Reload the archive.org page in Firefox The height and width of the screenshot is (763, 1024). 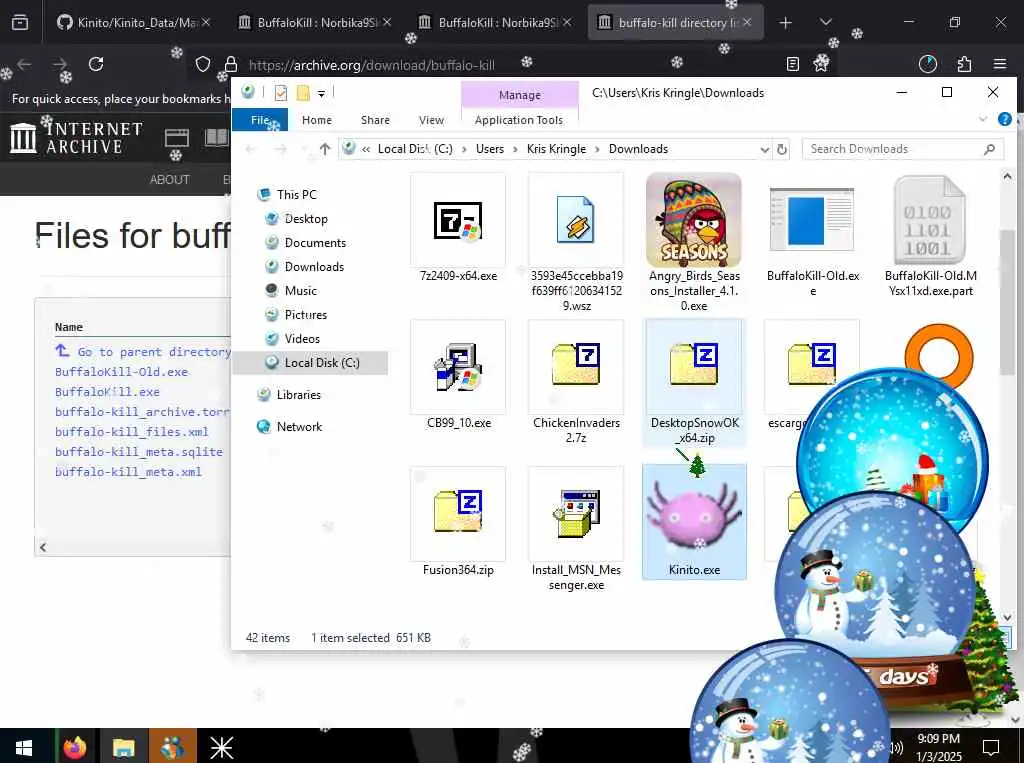(x=96, y=64)
